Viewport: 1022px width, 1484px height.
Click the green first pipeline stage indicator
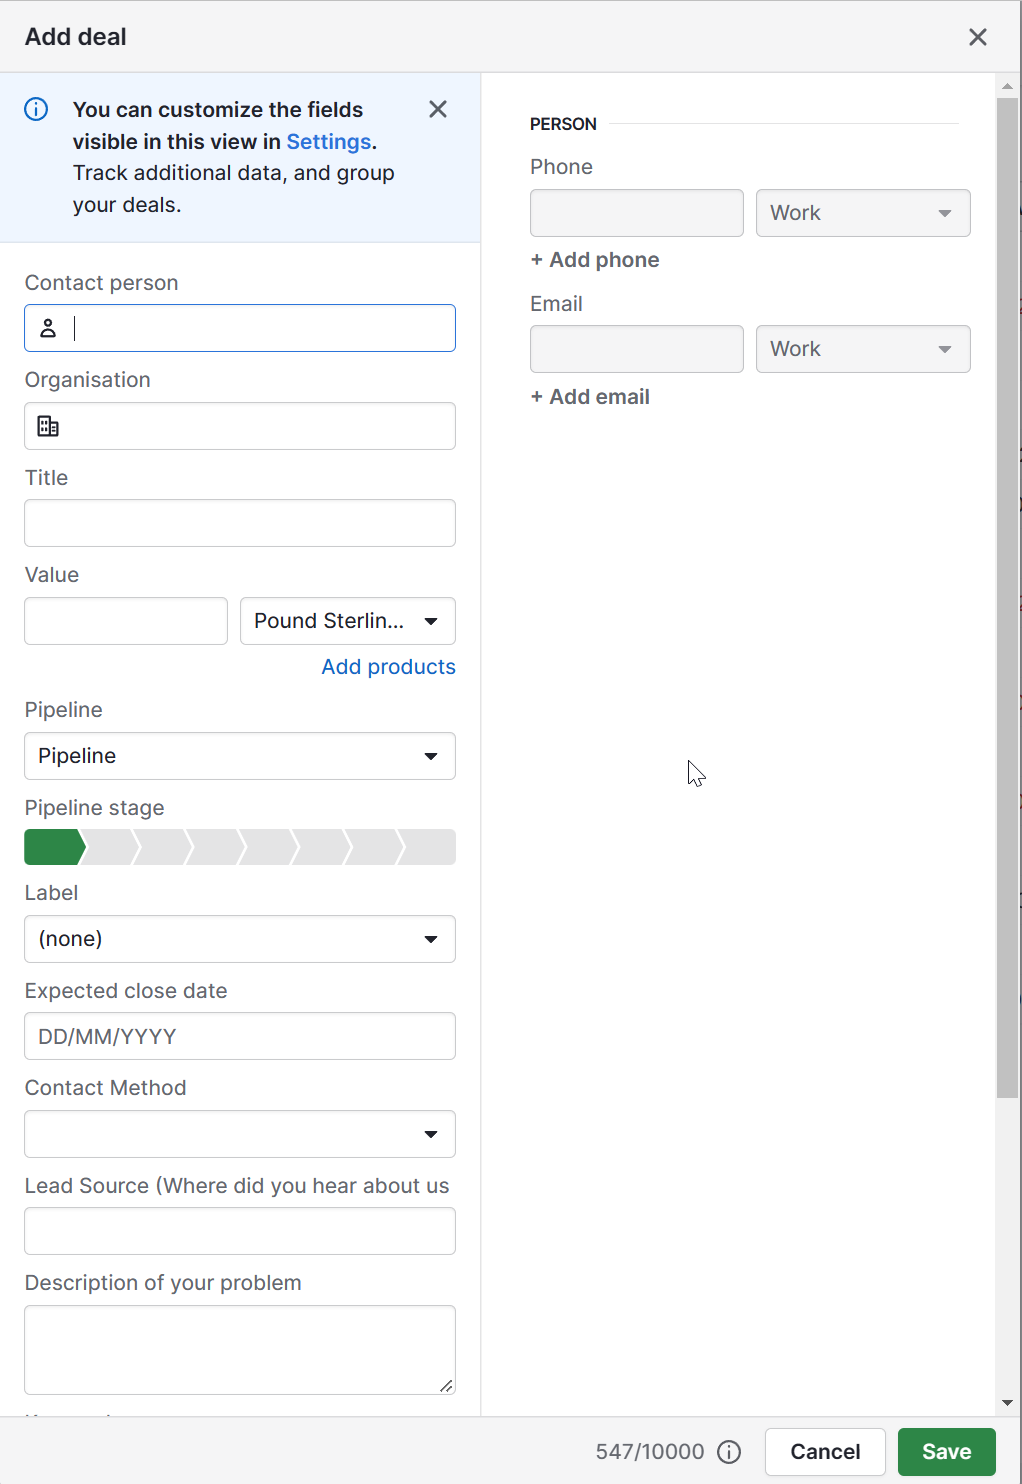point(53,847)
